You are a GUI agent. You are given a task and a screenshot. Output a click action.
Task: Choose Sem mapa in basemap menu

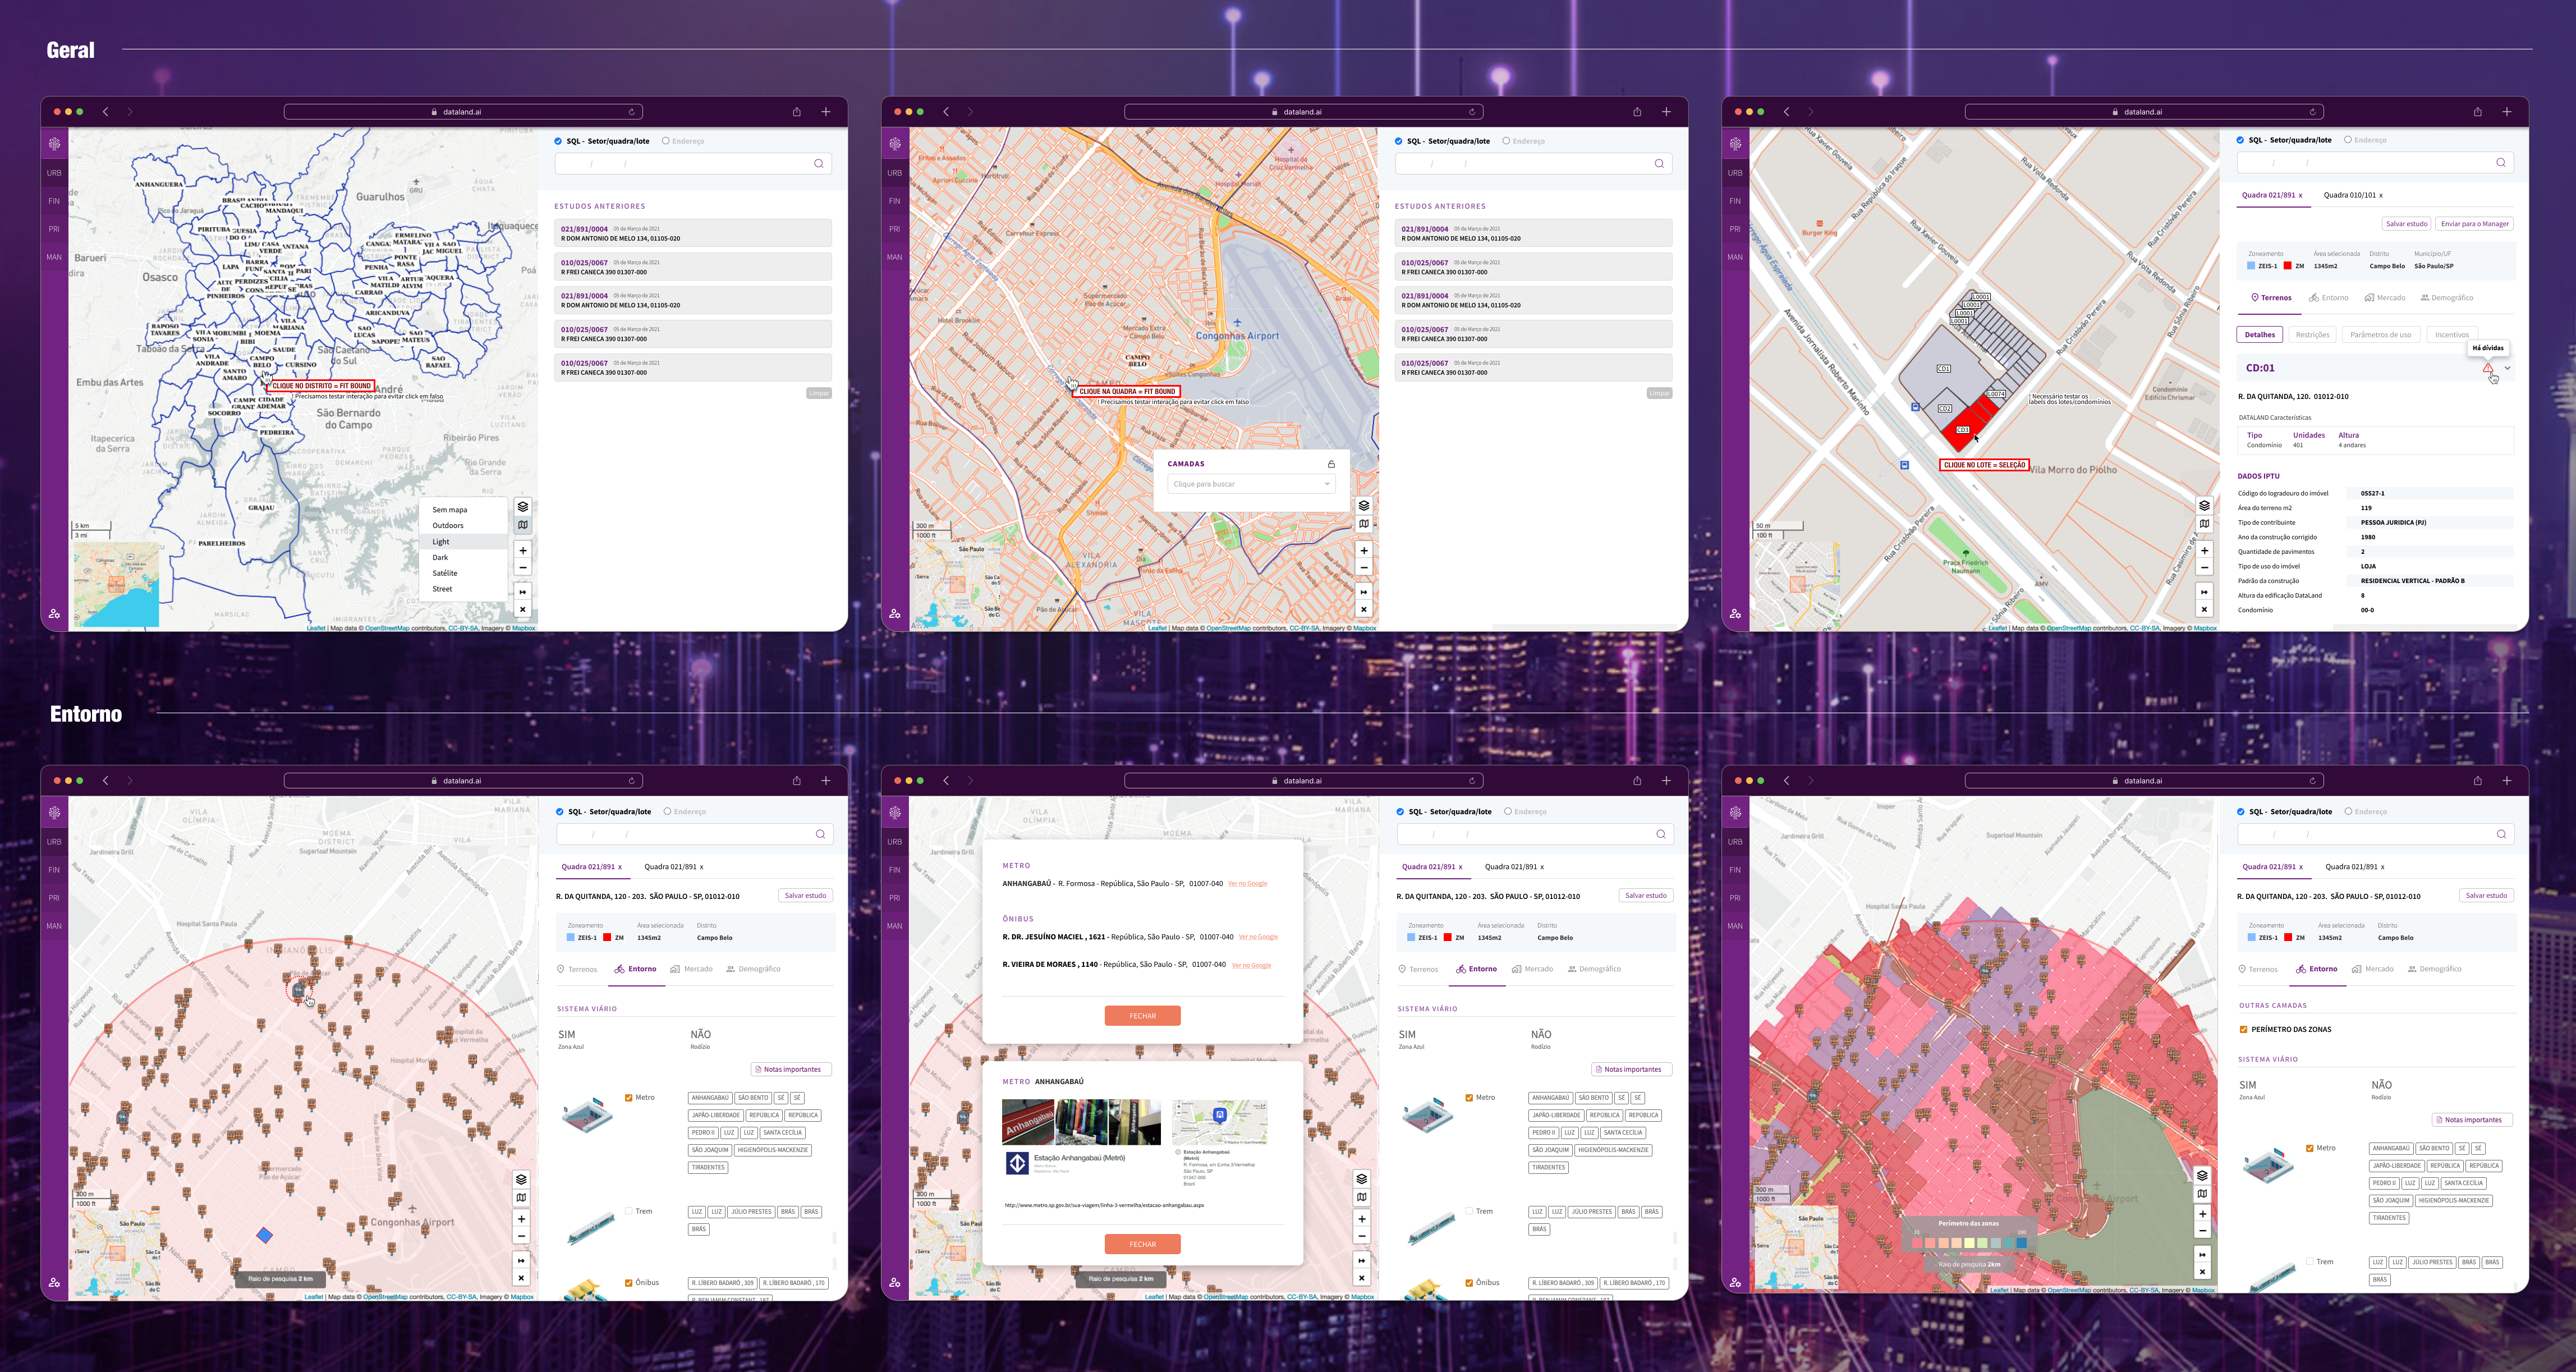(450, 510)
